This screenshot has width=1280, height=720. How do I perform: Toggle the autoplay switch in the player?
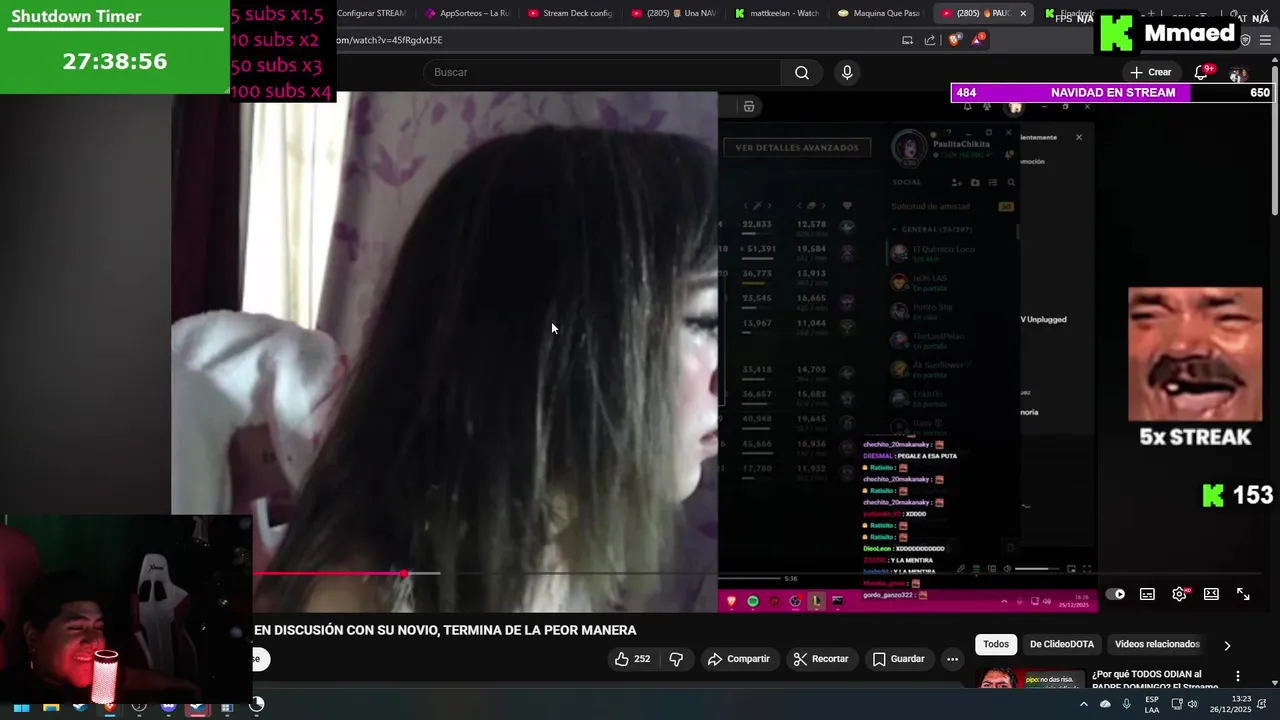[1116, 594]
